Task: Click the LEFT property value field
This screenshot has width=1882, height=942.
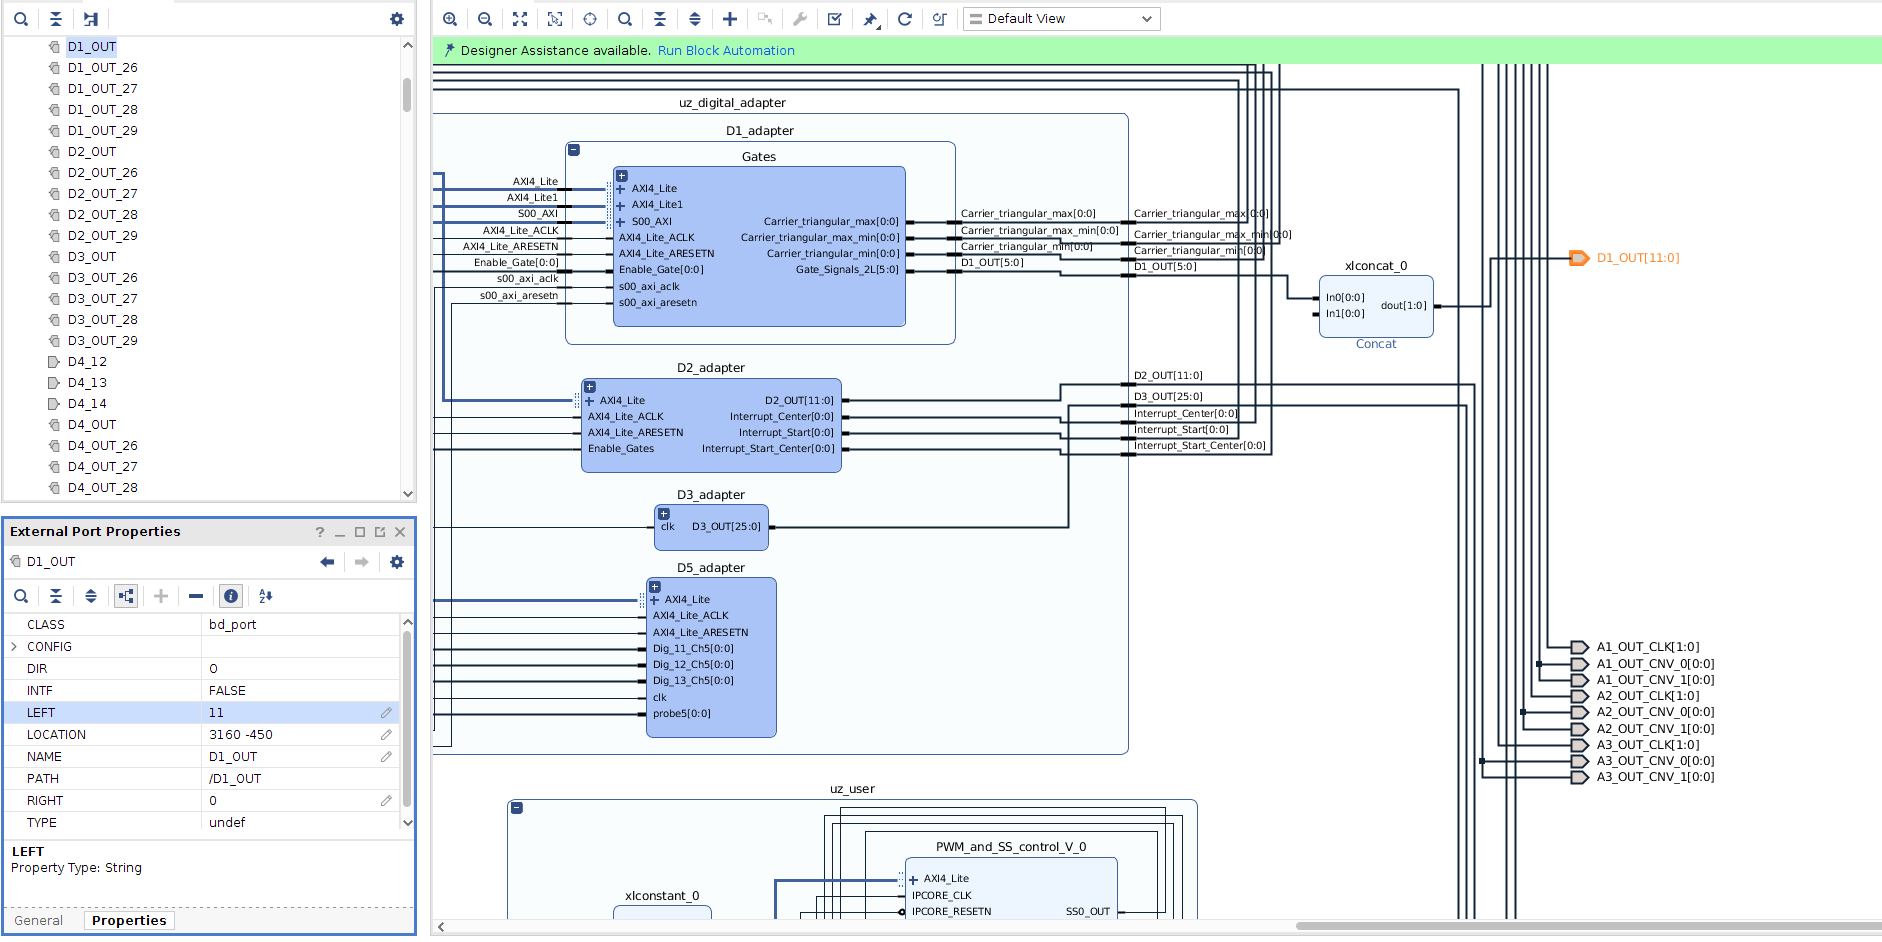Action: tap(290, 713)
